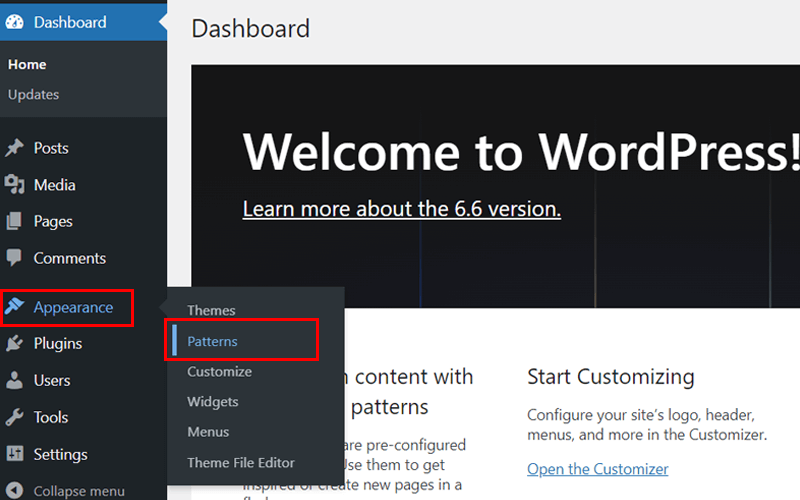Follow the Learn more about 6.6 version link
This screenshot has height=500, width=800.
click(x=402, y=209)
